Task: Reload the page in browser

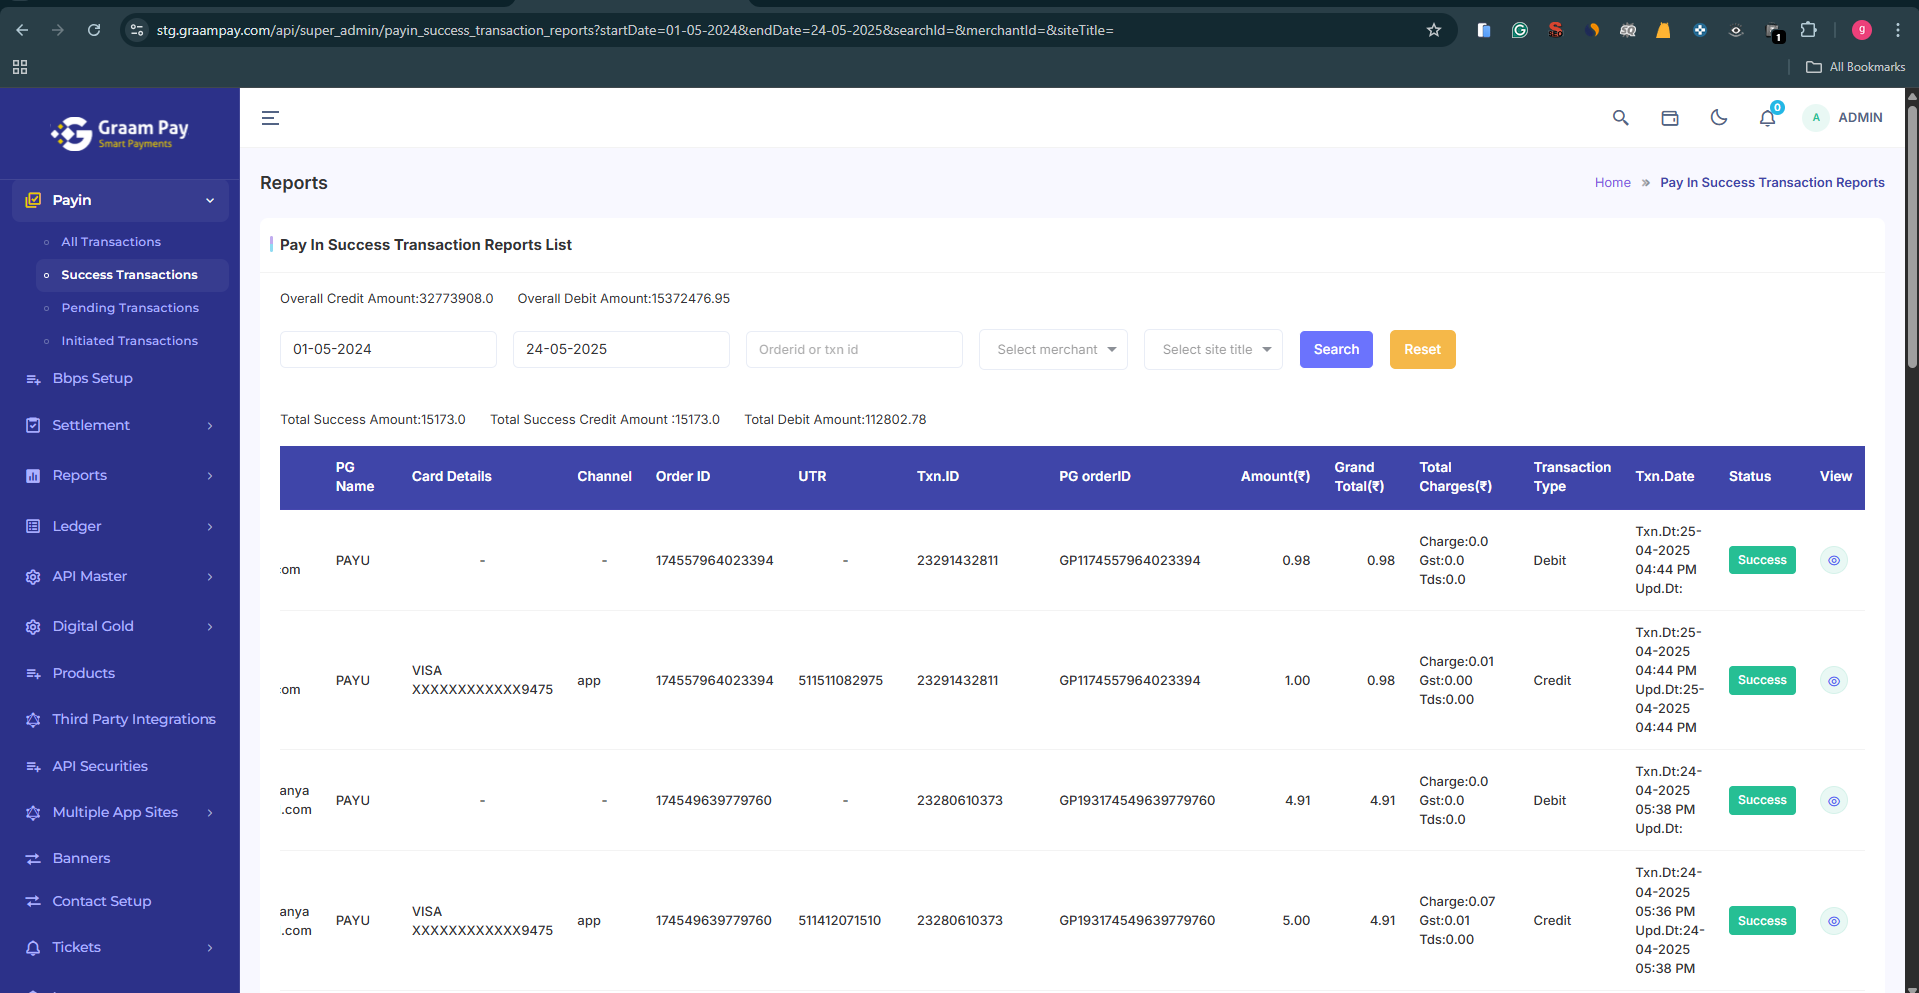Action: click(94, 30)
